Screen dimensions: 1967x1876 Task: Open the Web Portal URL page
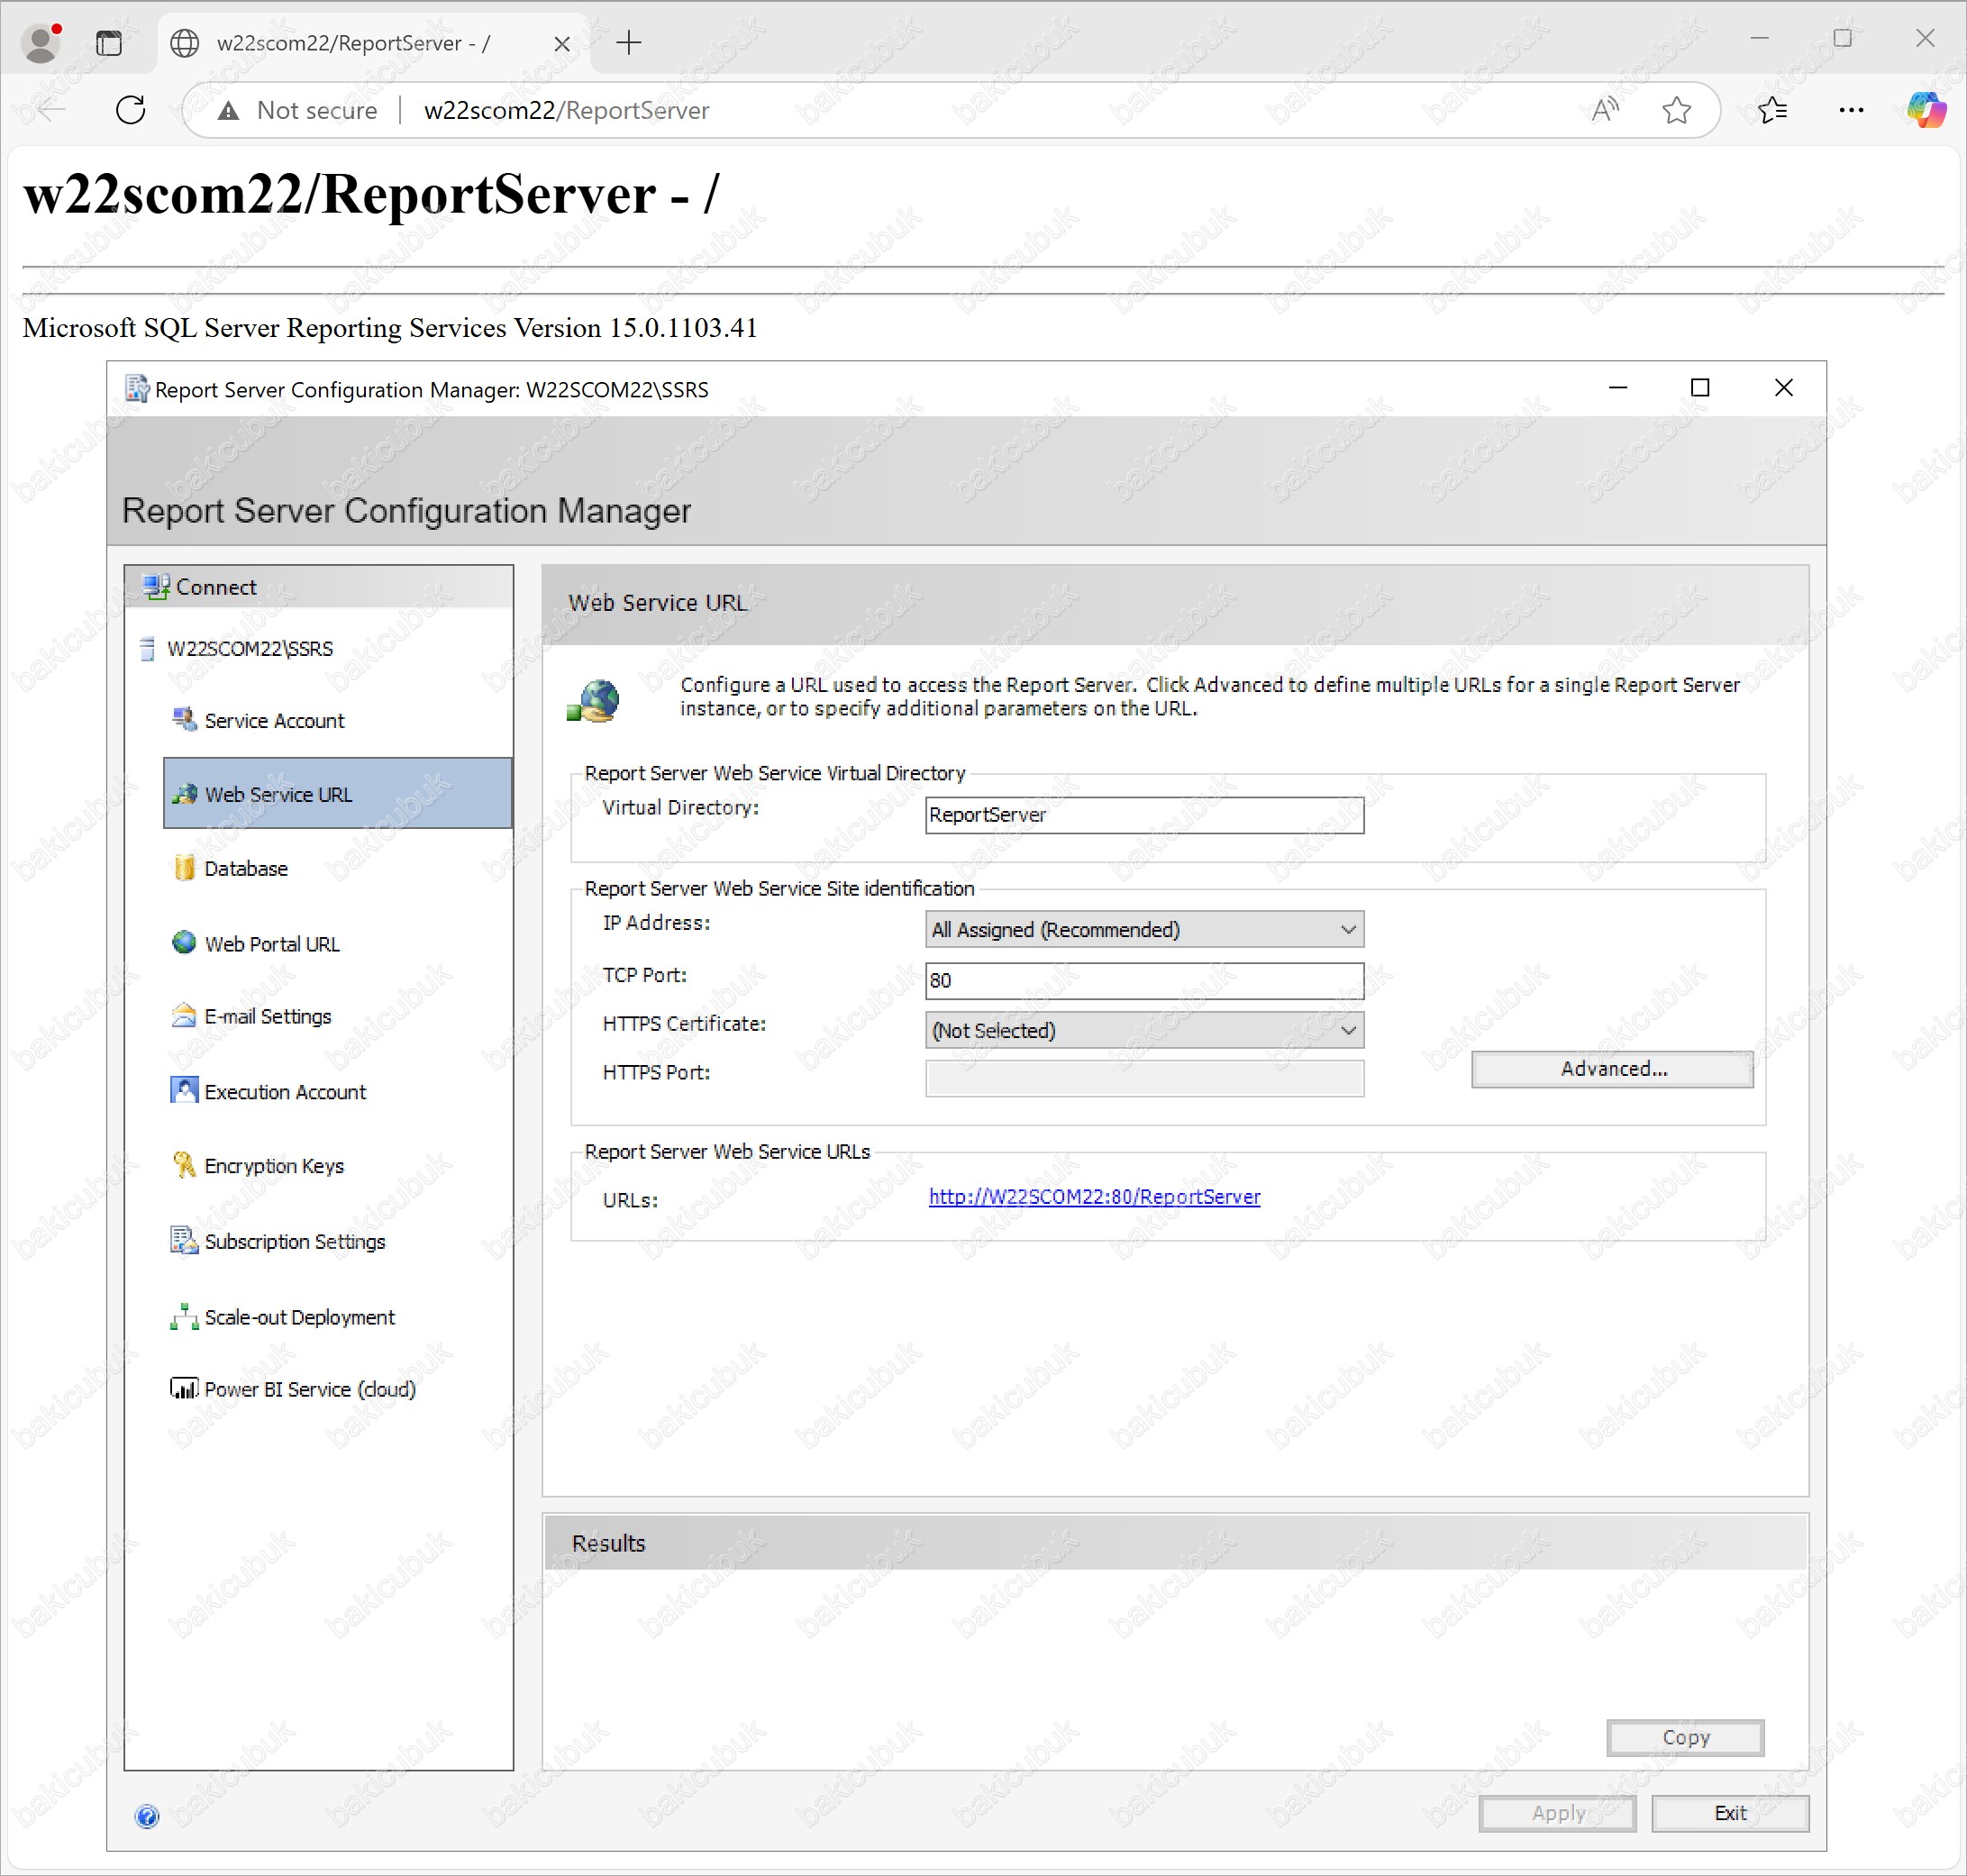272,944
